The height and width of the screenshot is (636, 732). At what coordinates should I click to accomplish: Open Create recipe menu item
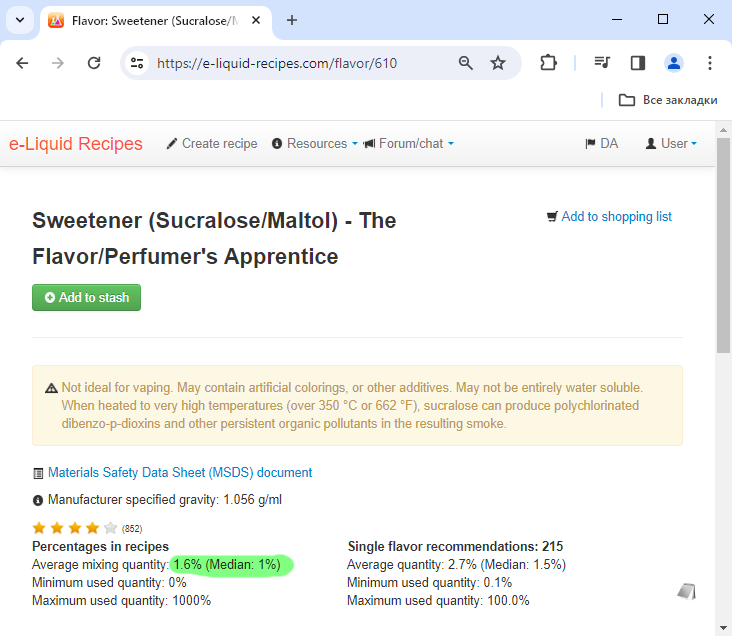212,143
